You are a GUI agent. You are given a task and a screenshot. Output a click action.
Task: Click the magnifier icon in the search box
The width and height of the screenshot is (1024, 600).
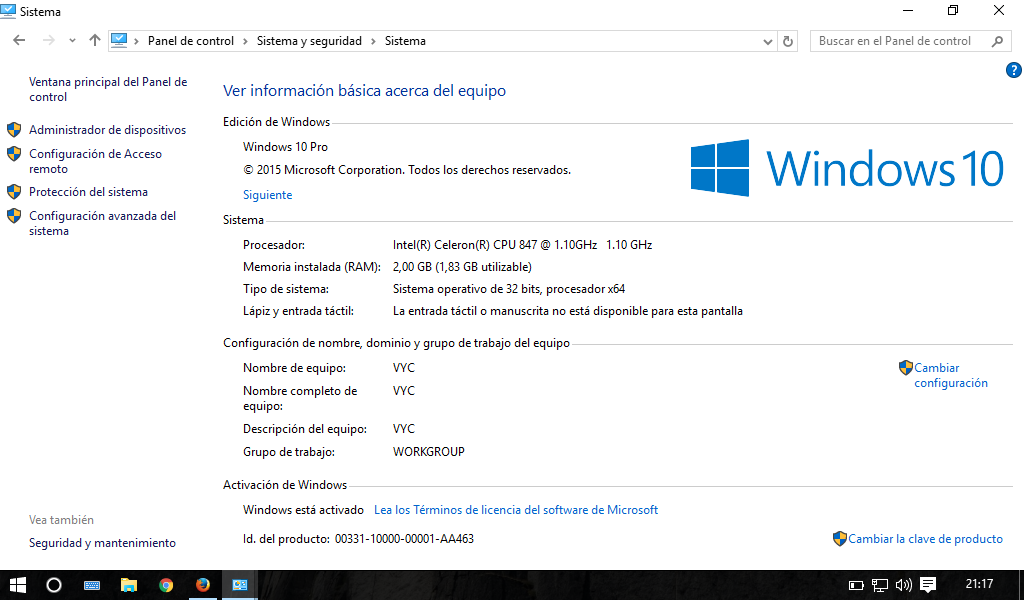pyautogui.click(x=997, y=41)
